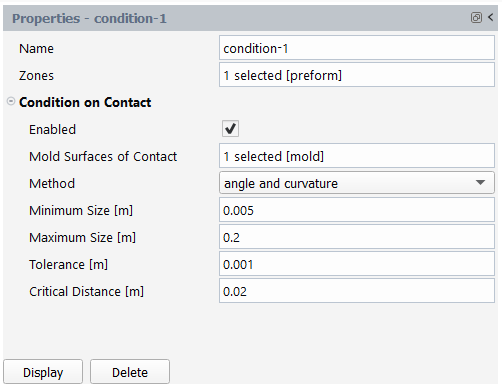Edit the Name field condition-1
This screenshot has height=386, width=502.
(x=357, y=48)
